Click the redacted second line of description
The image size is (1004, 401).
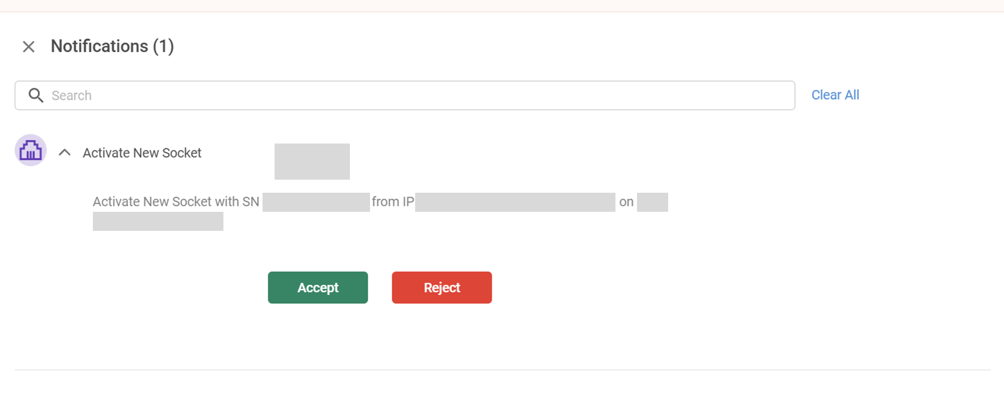point(158,221)
